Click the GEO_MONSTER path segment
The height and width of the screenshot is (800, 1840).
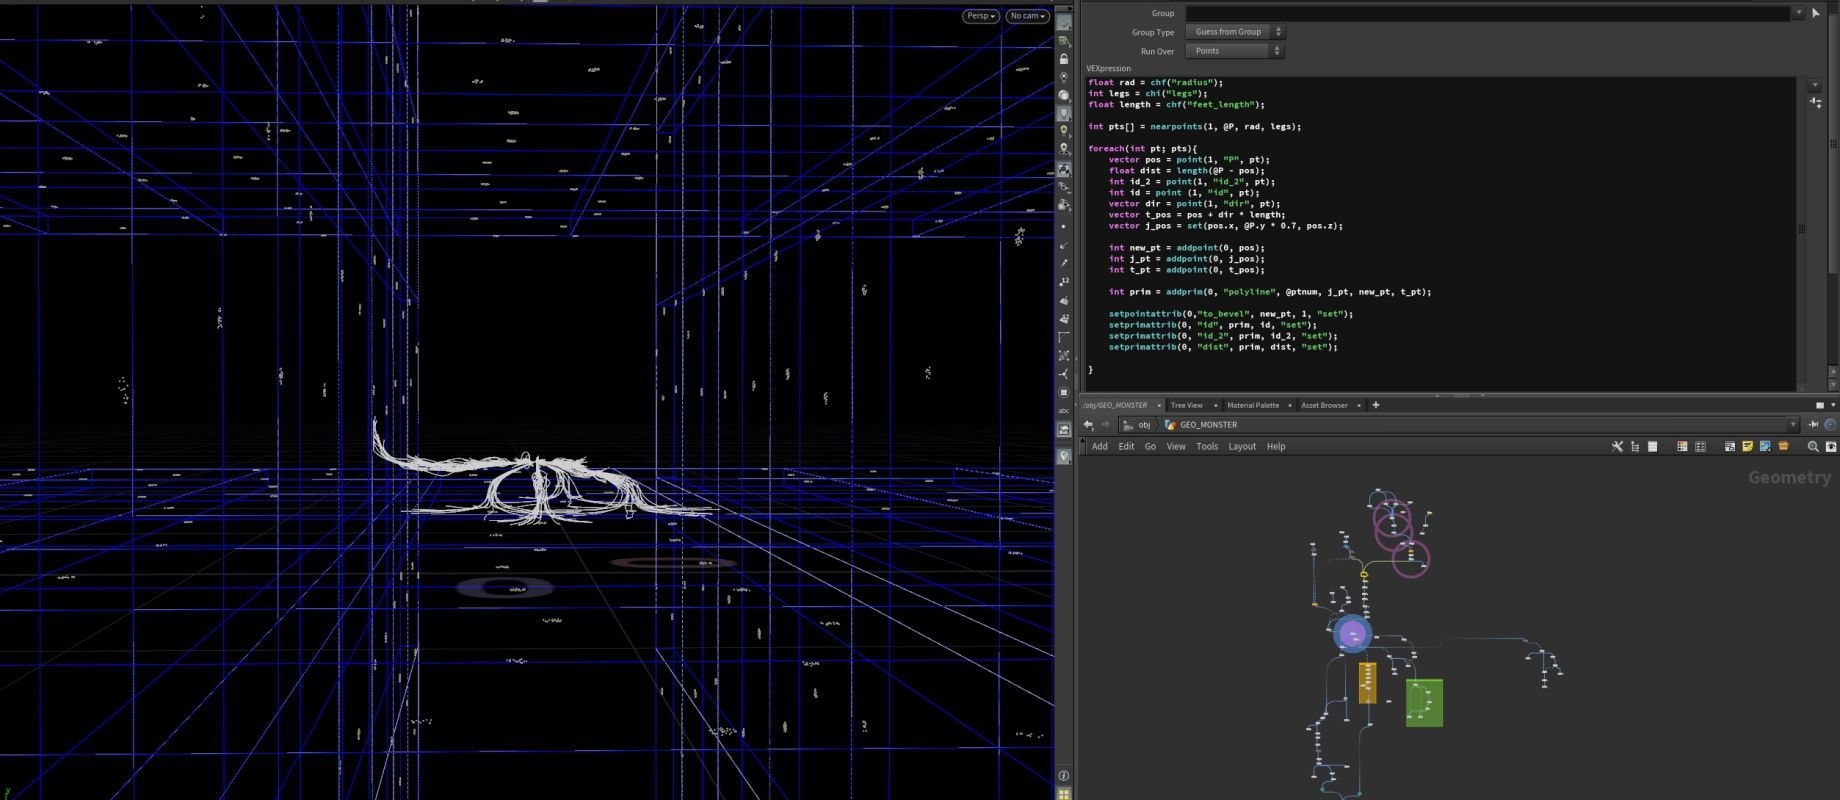click(1208, 425)
